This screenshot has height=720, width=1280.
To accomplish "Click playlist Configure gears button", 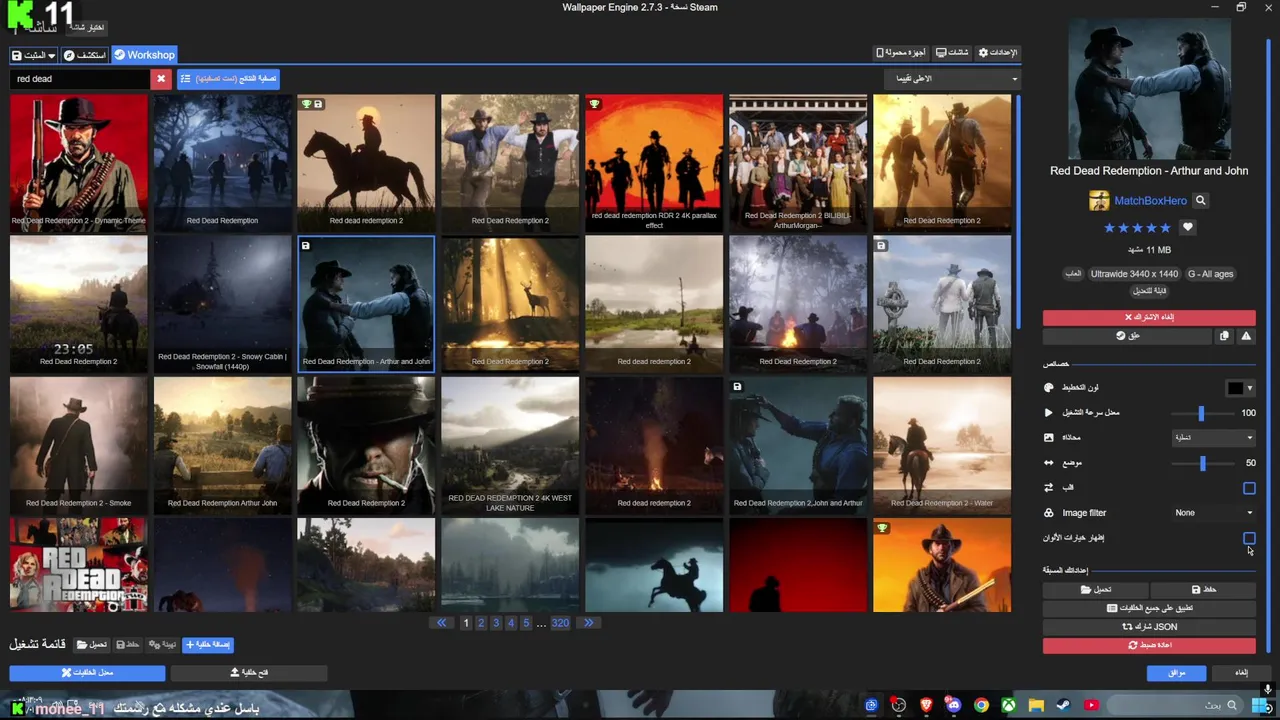I will click(162, 645).
